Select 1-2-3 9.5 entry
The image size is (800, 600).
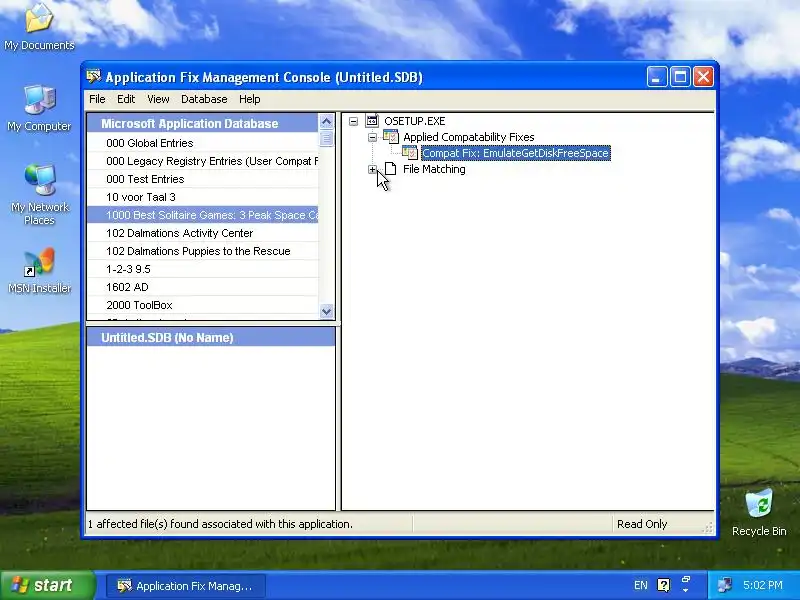203,269
